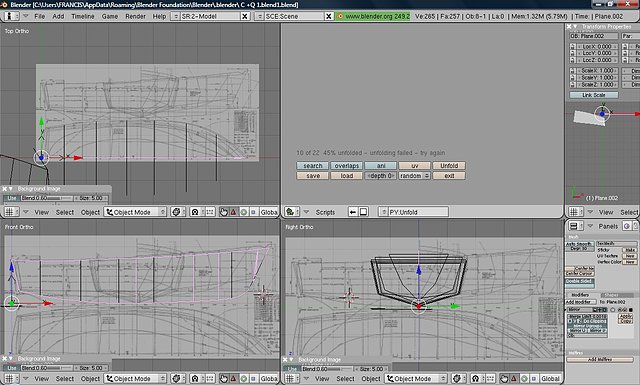
Task: Toggle the ScaleX lock icon
Action: (x=573, y=71)
